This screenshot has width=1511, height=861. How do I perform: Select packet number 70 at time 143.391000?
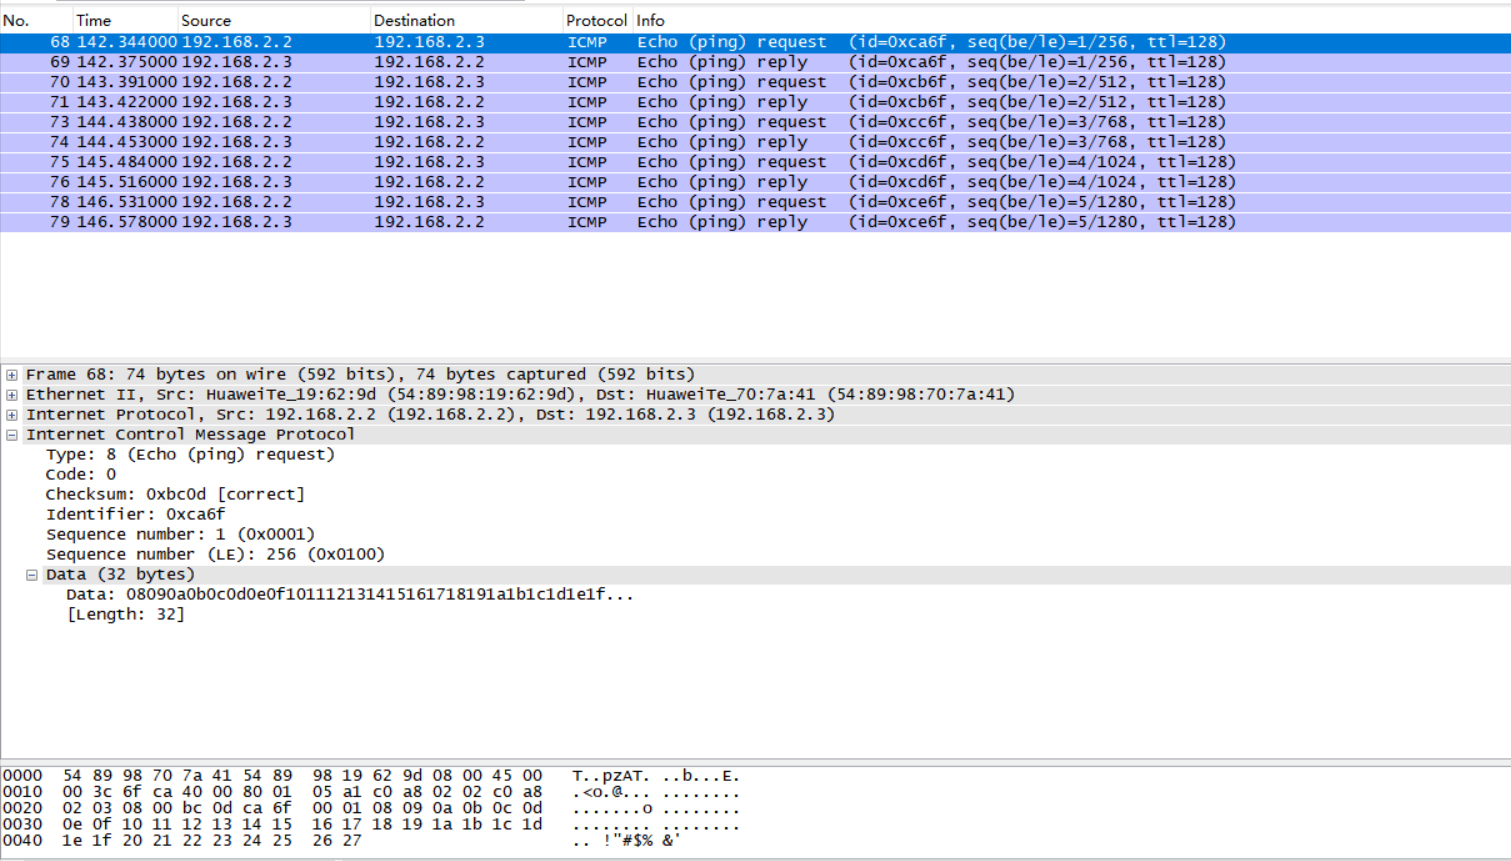coord(755,82)
